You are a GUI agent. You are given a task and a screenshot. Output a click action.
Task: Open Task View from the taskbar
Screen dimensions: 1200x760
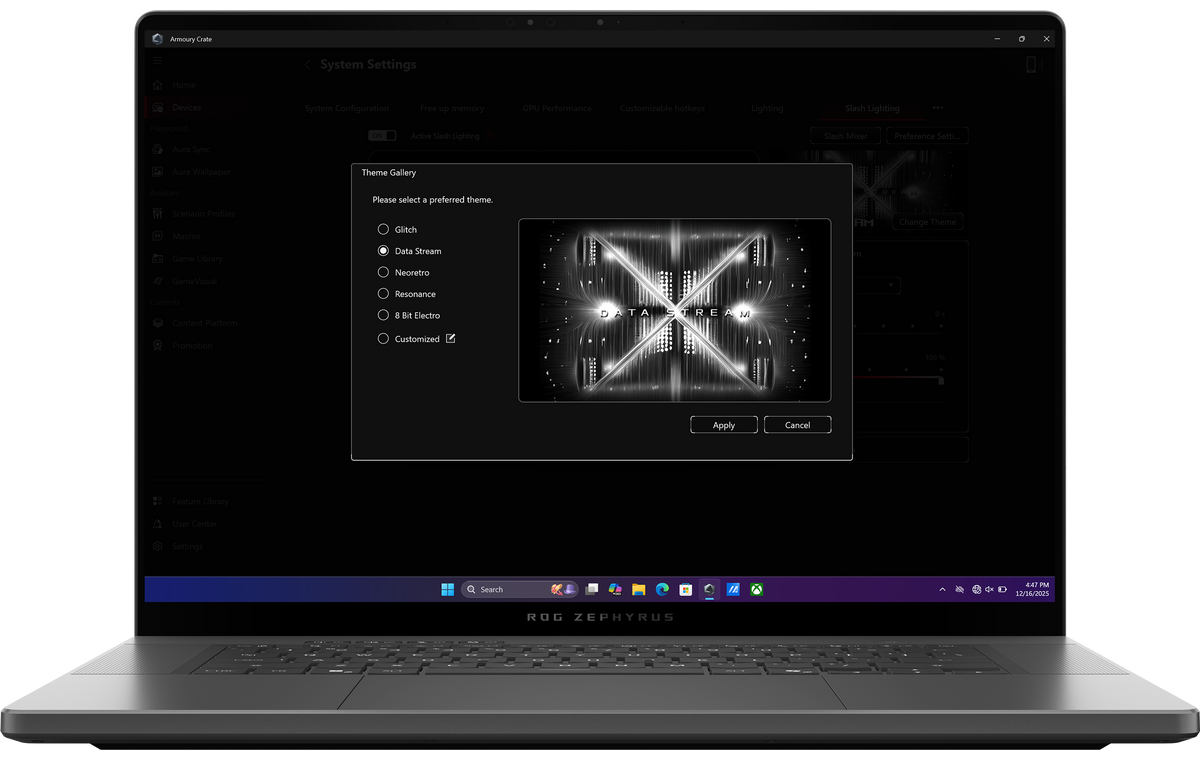(592, 589)
